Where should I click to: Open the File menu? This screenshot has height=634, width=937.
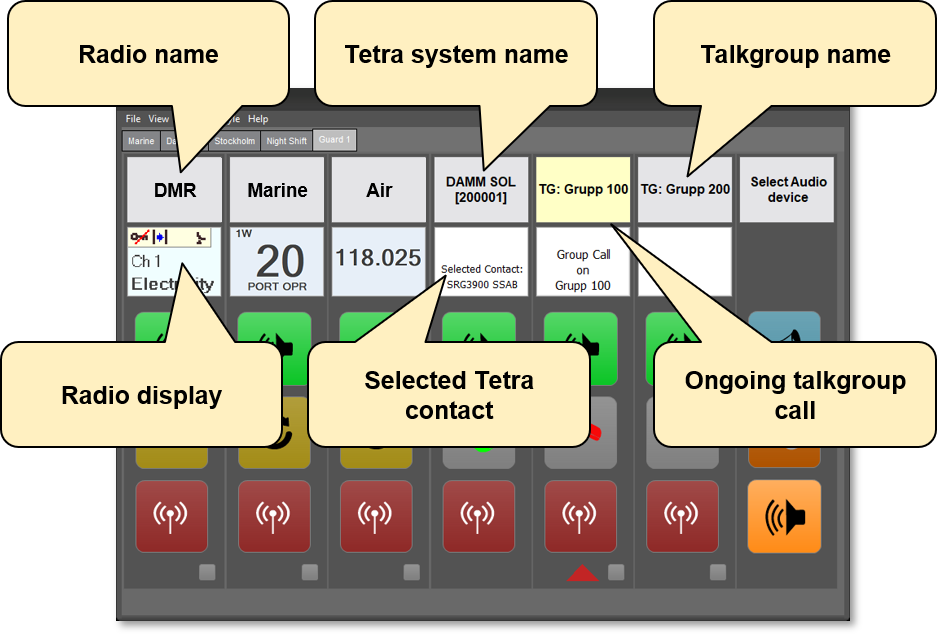point(133,119)
